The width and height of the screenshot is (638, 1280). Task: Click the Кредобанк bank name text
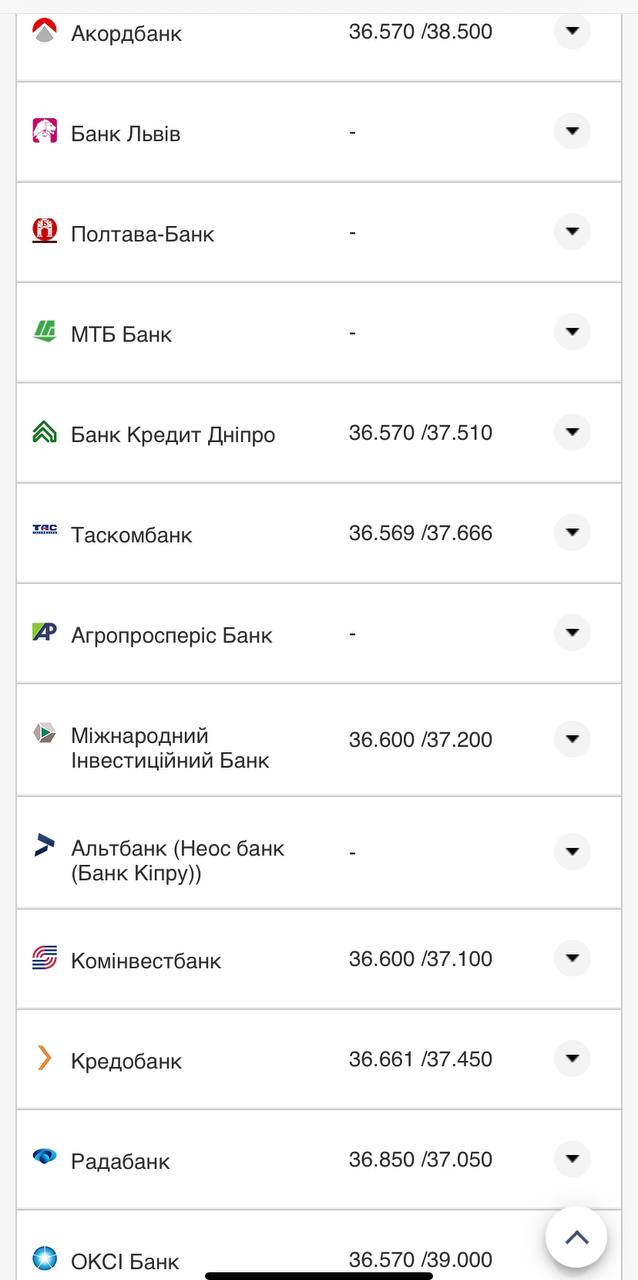[126, 1060]
